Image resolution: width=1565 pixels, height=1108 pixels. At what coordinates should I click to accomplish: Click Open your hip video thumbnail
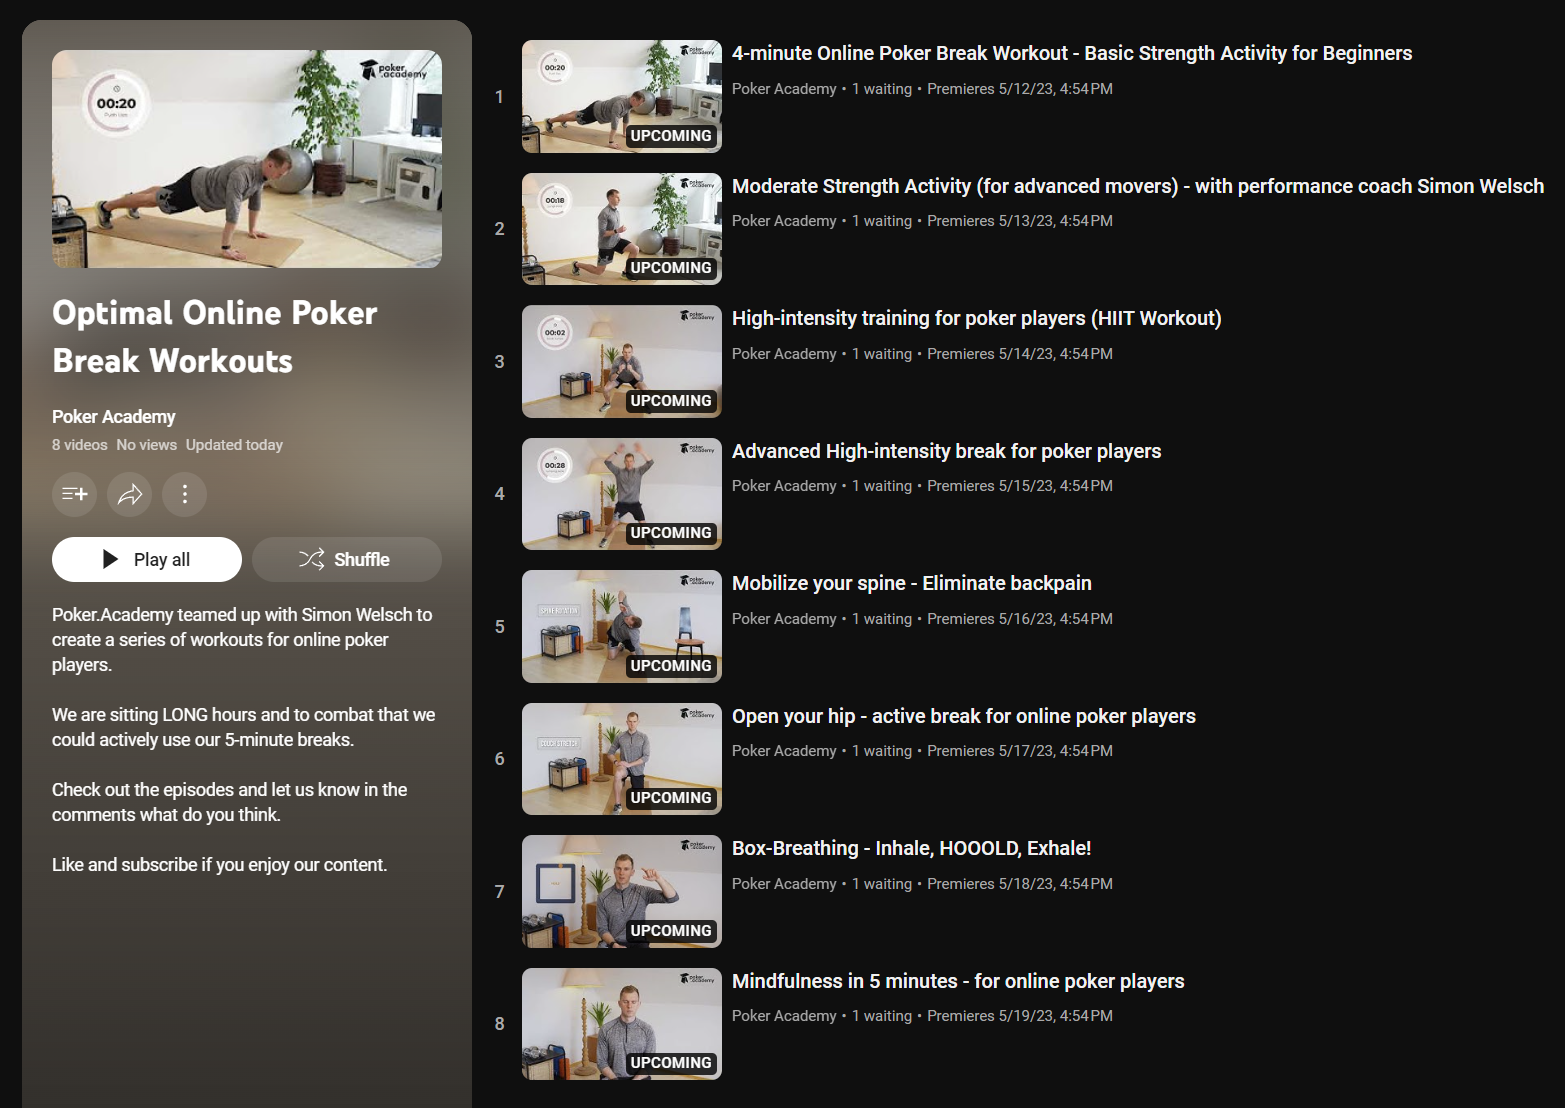coord(621,758)
